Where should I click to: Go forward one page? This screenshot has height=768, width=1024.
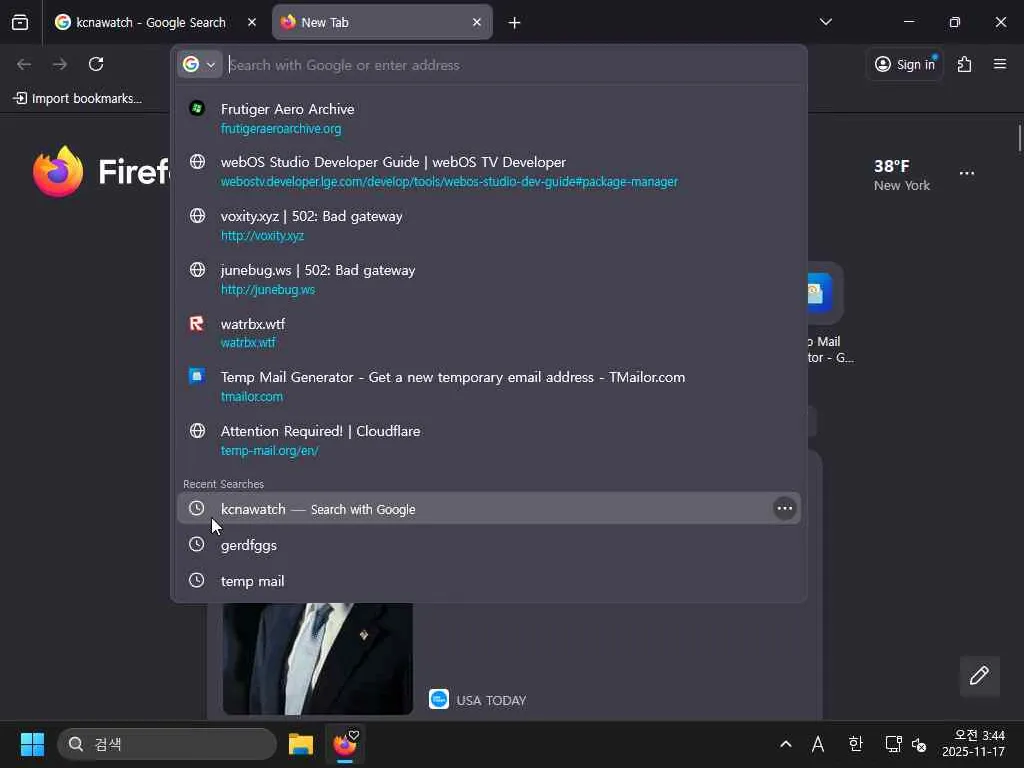pos(60,64)
